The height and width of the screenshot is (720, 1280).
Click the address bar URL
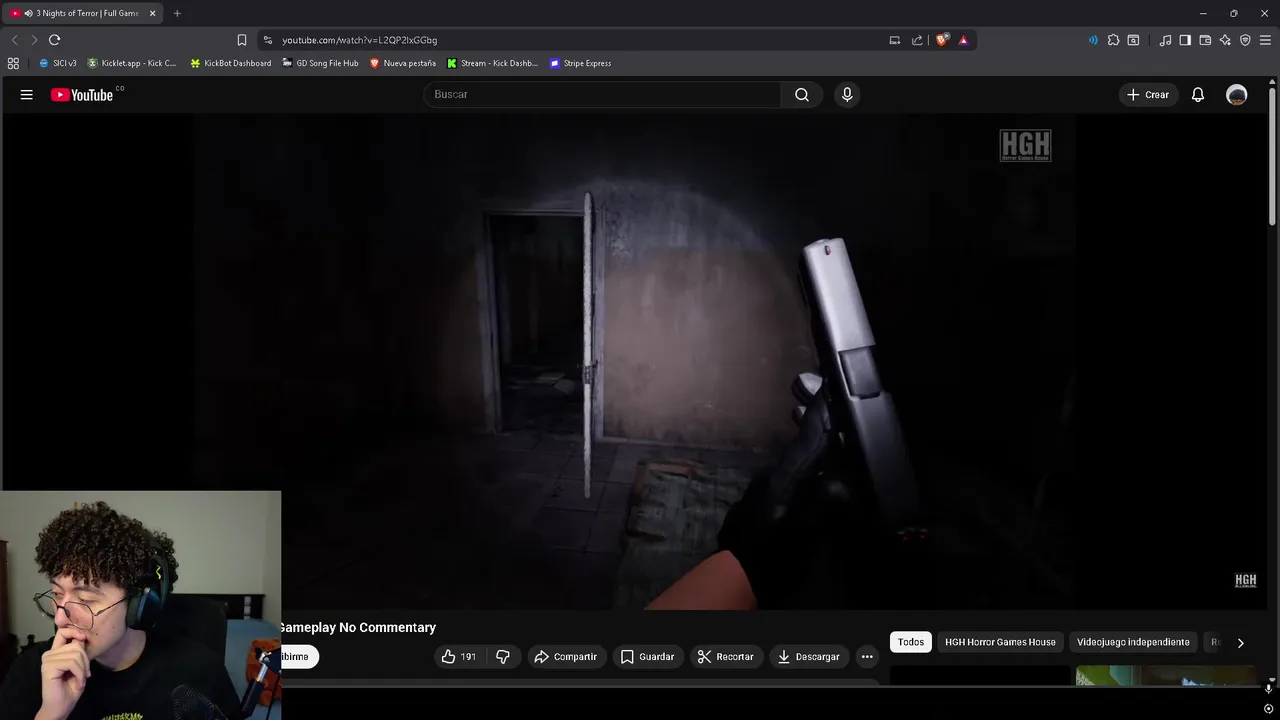pos(360,40)
